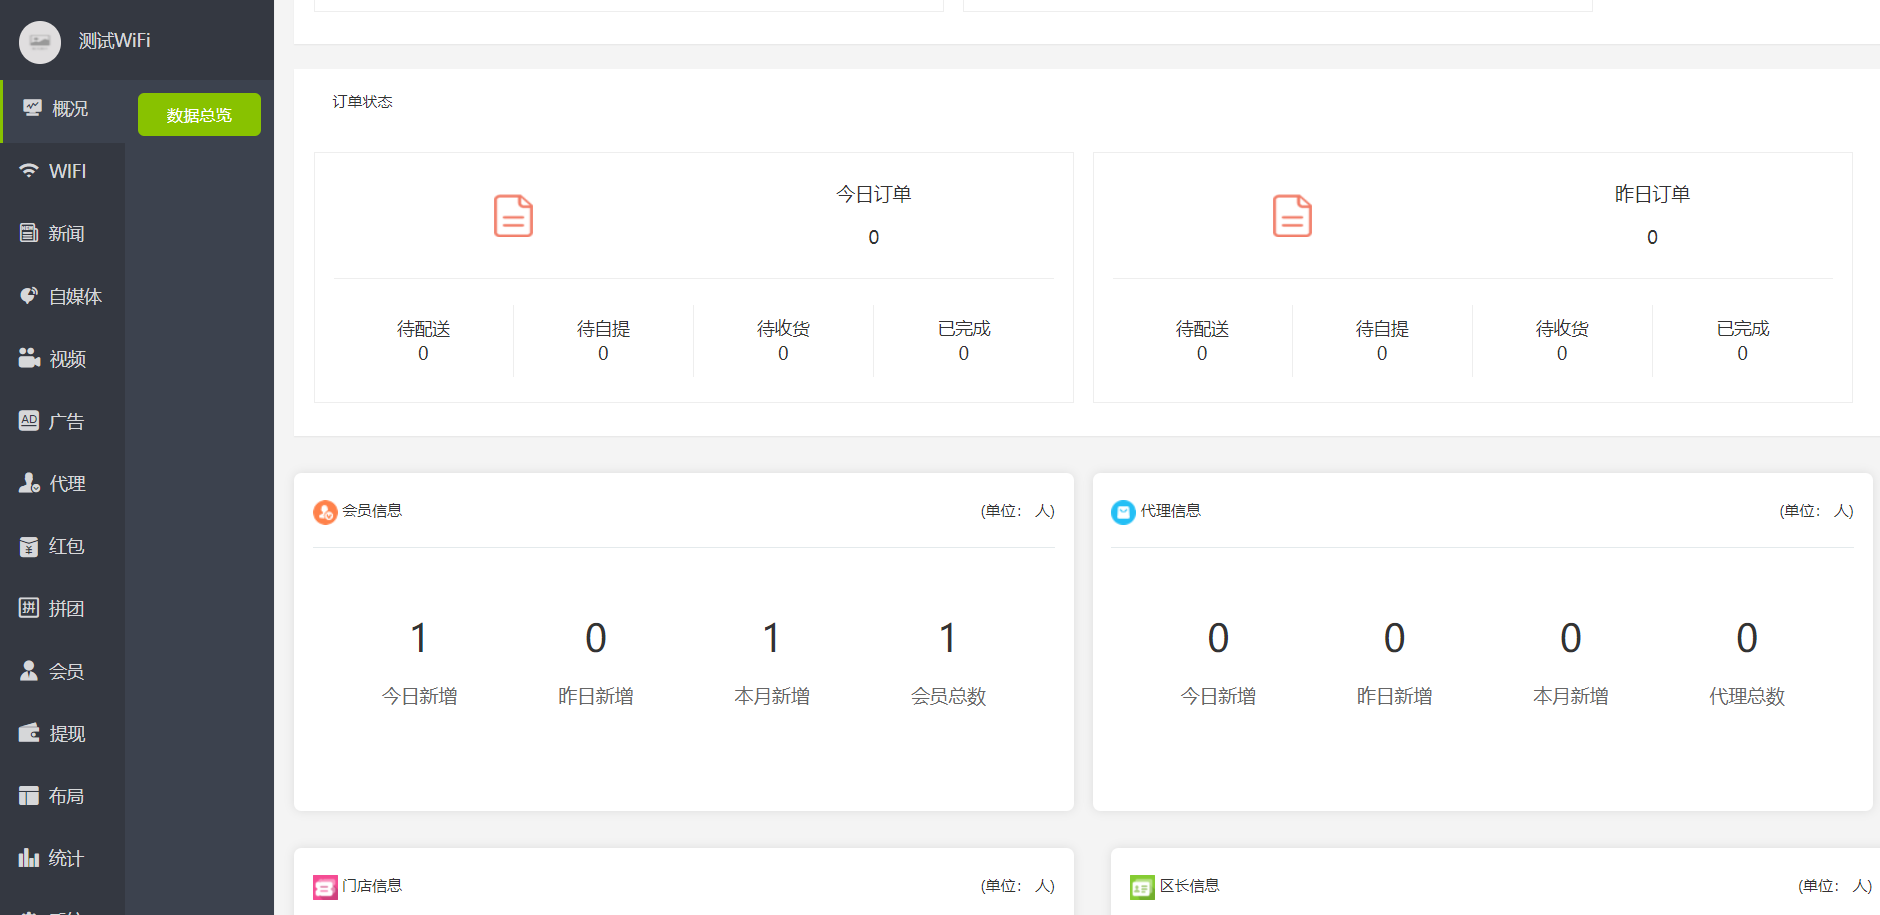Click the 订单状态 section title
1880x915 pixels.
click(x=362, y=102)
